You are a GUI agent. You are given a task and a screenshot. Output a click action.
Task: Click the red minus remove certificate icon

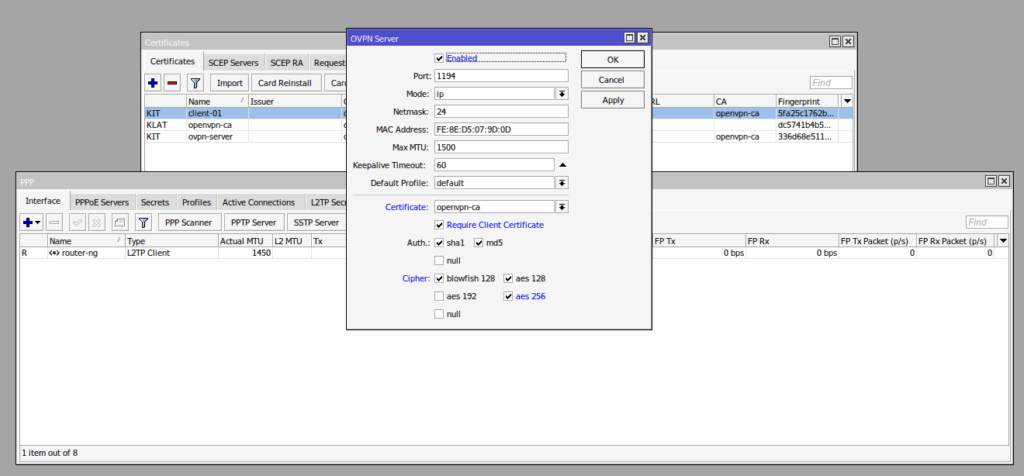point(172,83)
